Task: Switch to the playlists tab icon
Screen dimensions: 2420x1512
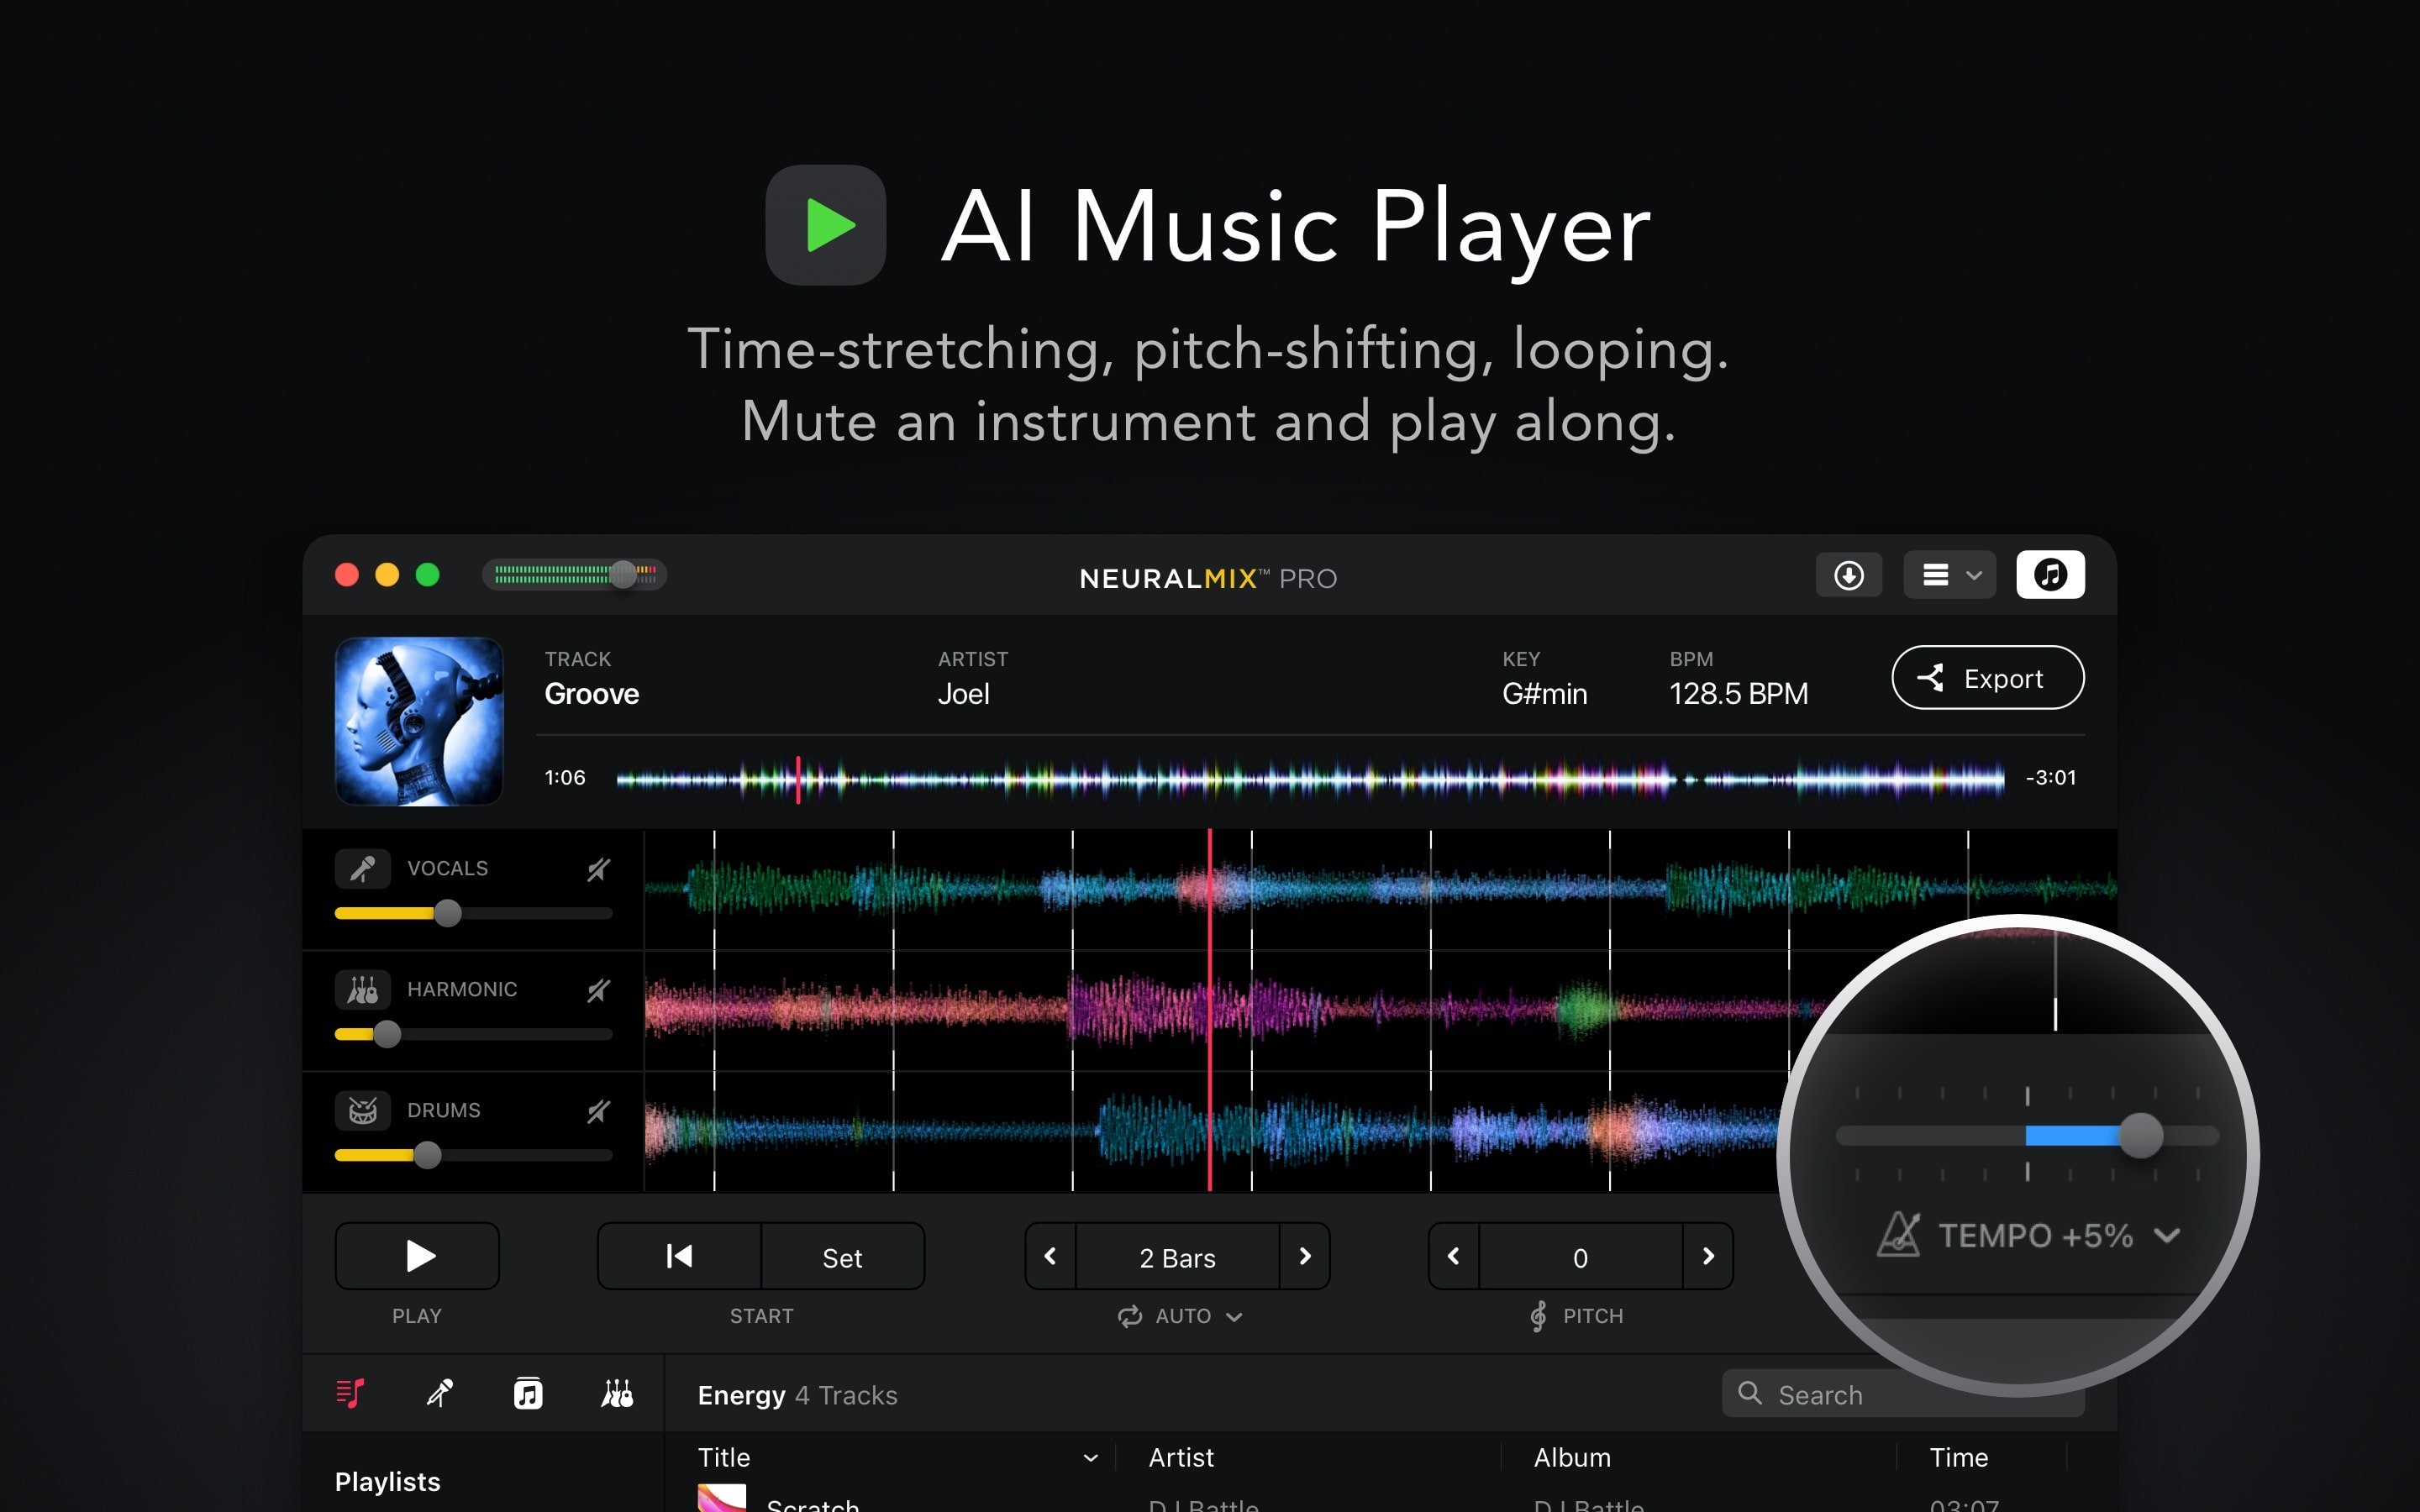Action: [x=350, y=1393]
